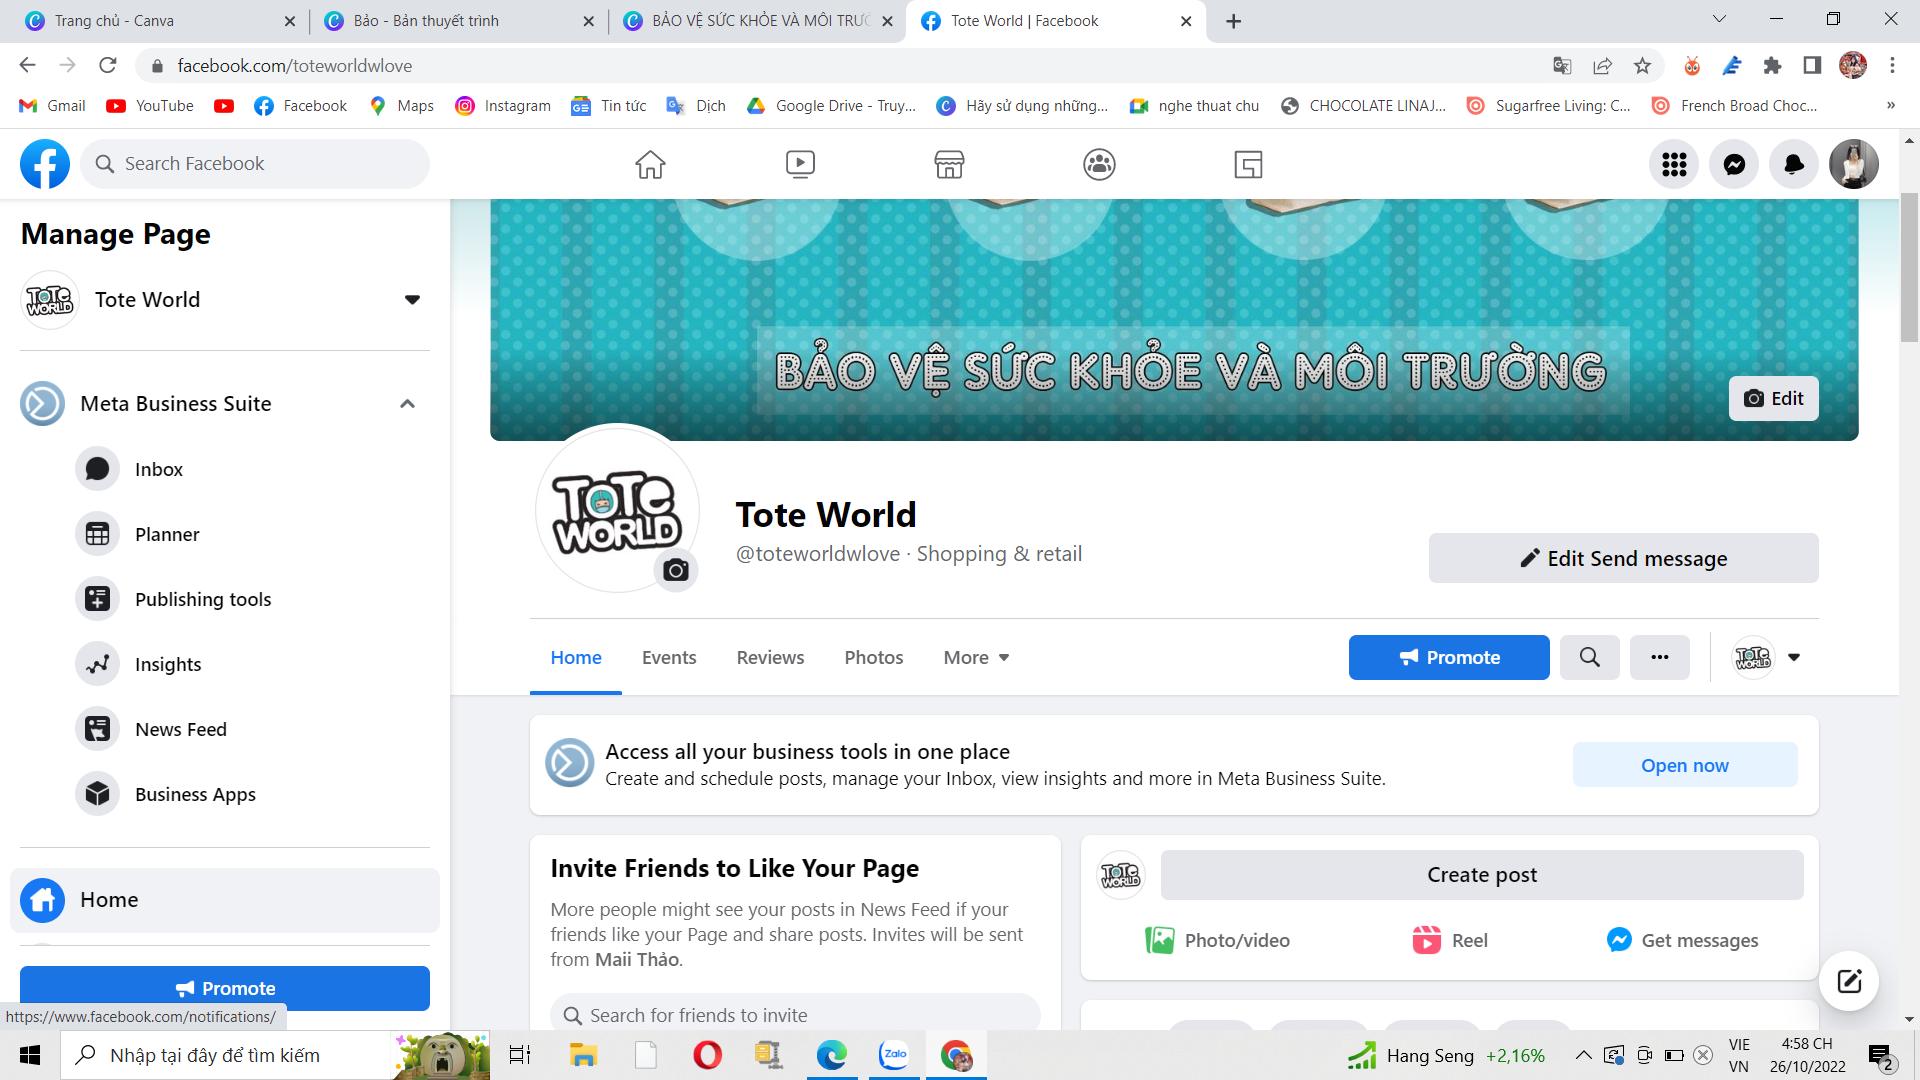This screenshot has height=1080, width=1920.
Task: Collapse Meta Business Suite section
Action: click(x=407, y=404)
